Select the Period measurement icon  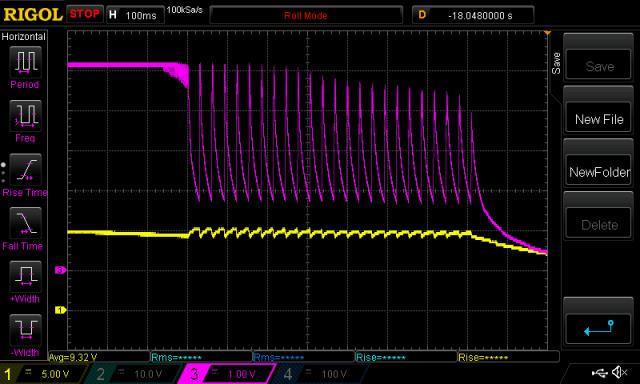[25, 62]
